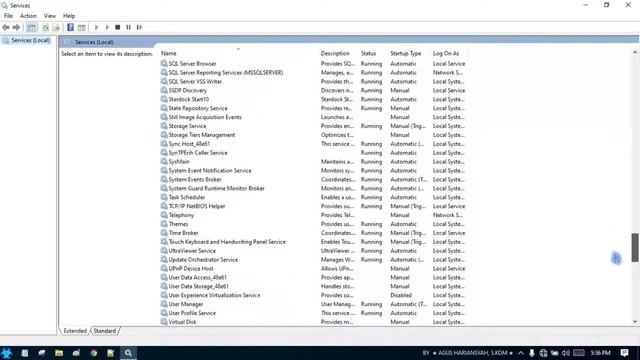The height and width of the screenshot is (360, 640).
Task: Select Services (Local) in the console tree
Action: (x=30, y=40)
